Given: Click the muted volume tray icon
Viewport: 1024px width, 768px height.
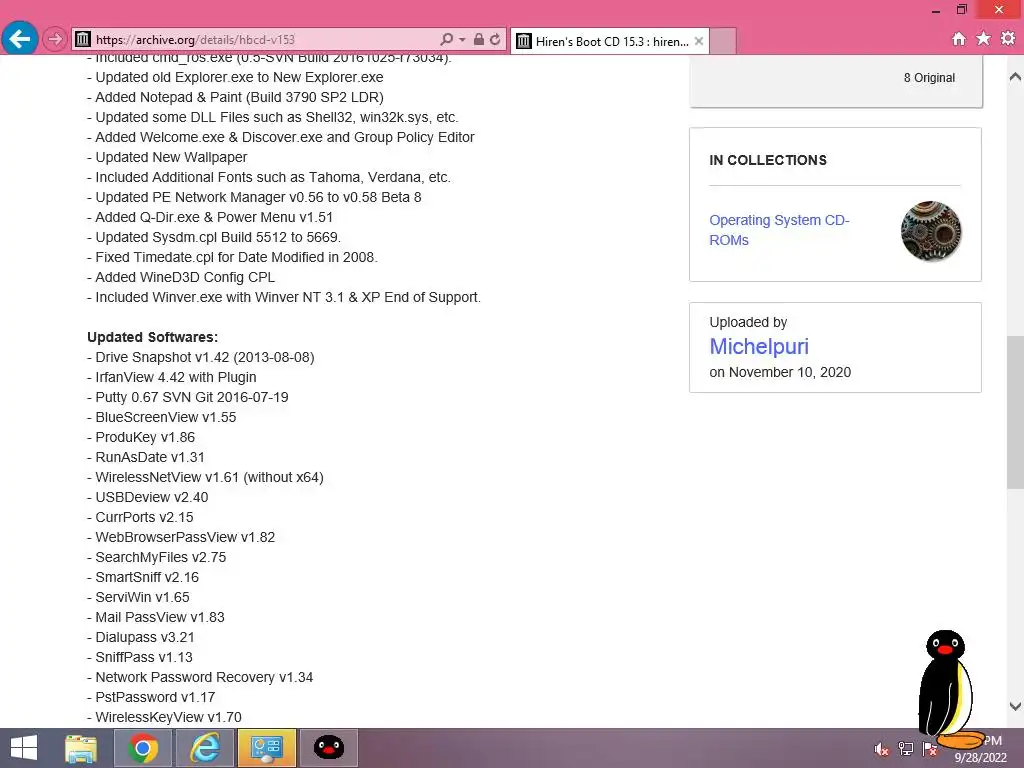Looking at the screenshot, I should click(x=882, y=749).
